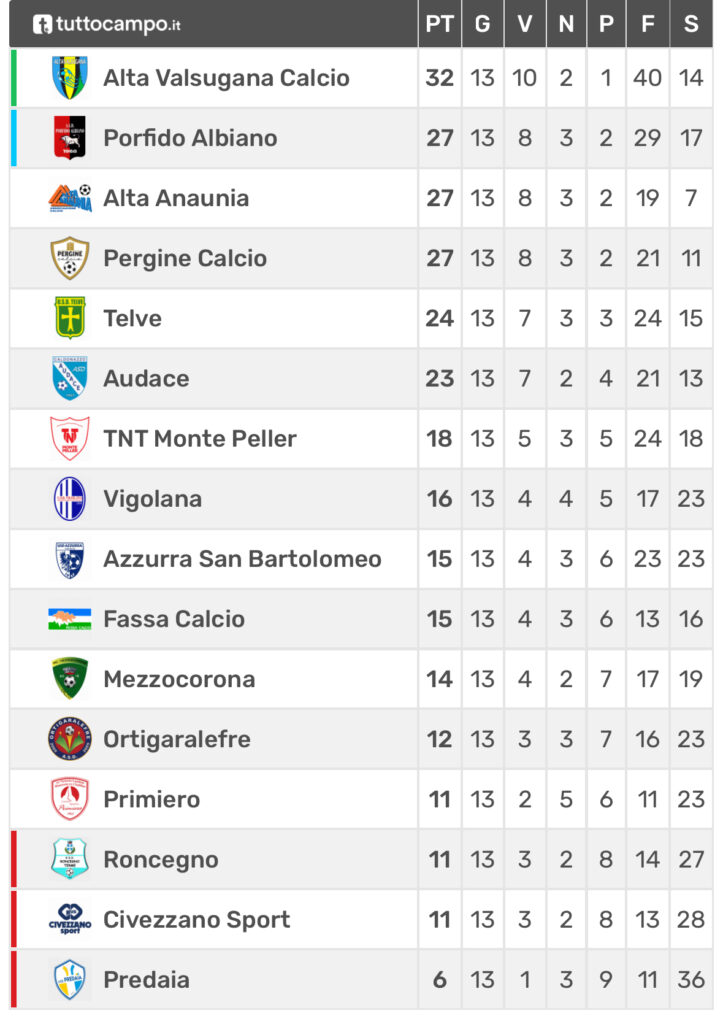Image resolution: width=723 pixels, height=1024 pixels.
Task: Open the Fassa Calcio flag logo
Action: (x=70, y=619)
